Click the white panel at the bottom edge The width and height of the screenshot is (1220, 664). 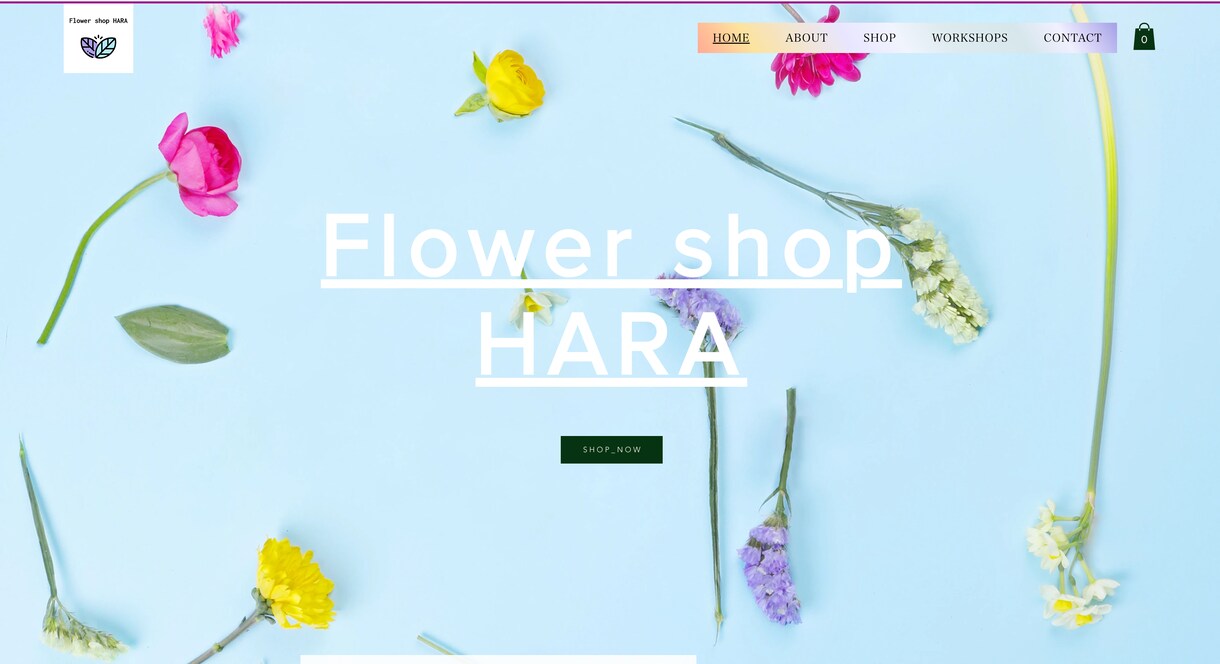498,659
